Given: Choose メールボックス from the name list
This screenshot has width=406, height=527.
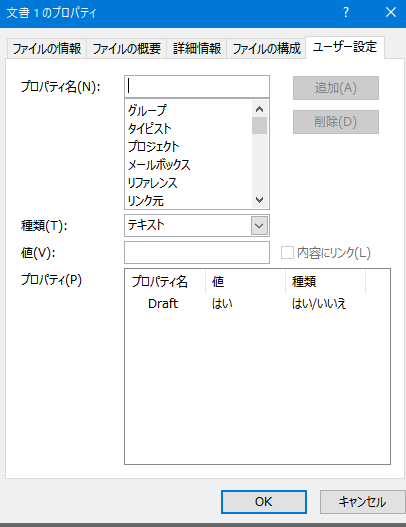Looking at the screenshot, I should pyautogui.click(x=159, y=165).
